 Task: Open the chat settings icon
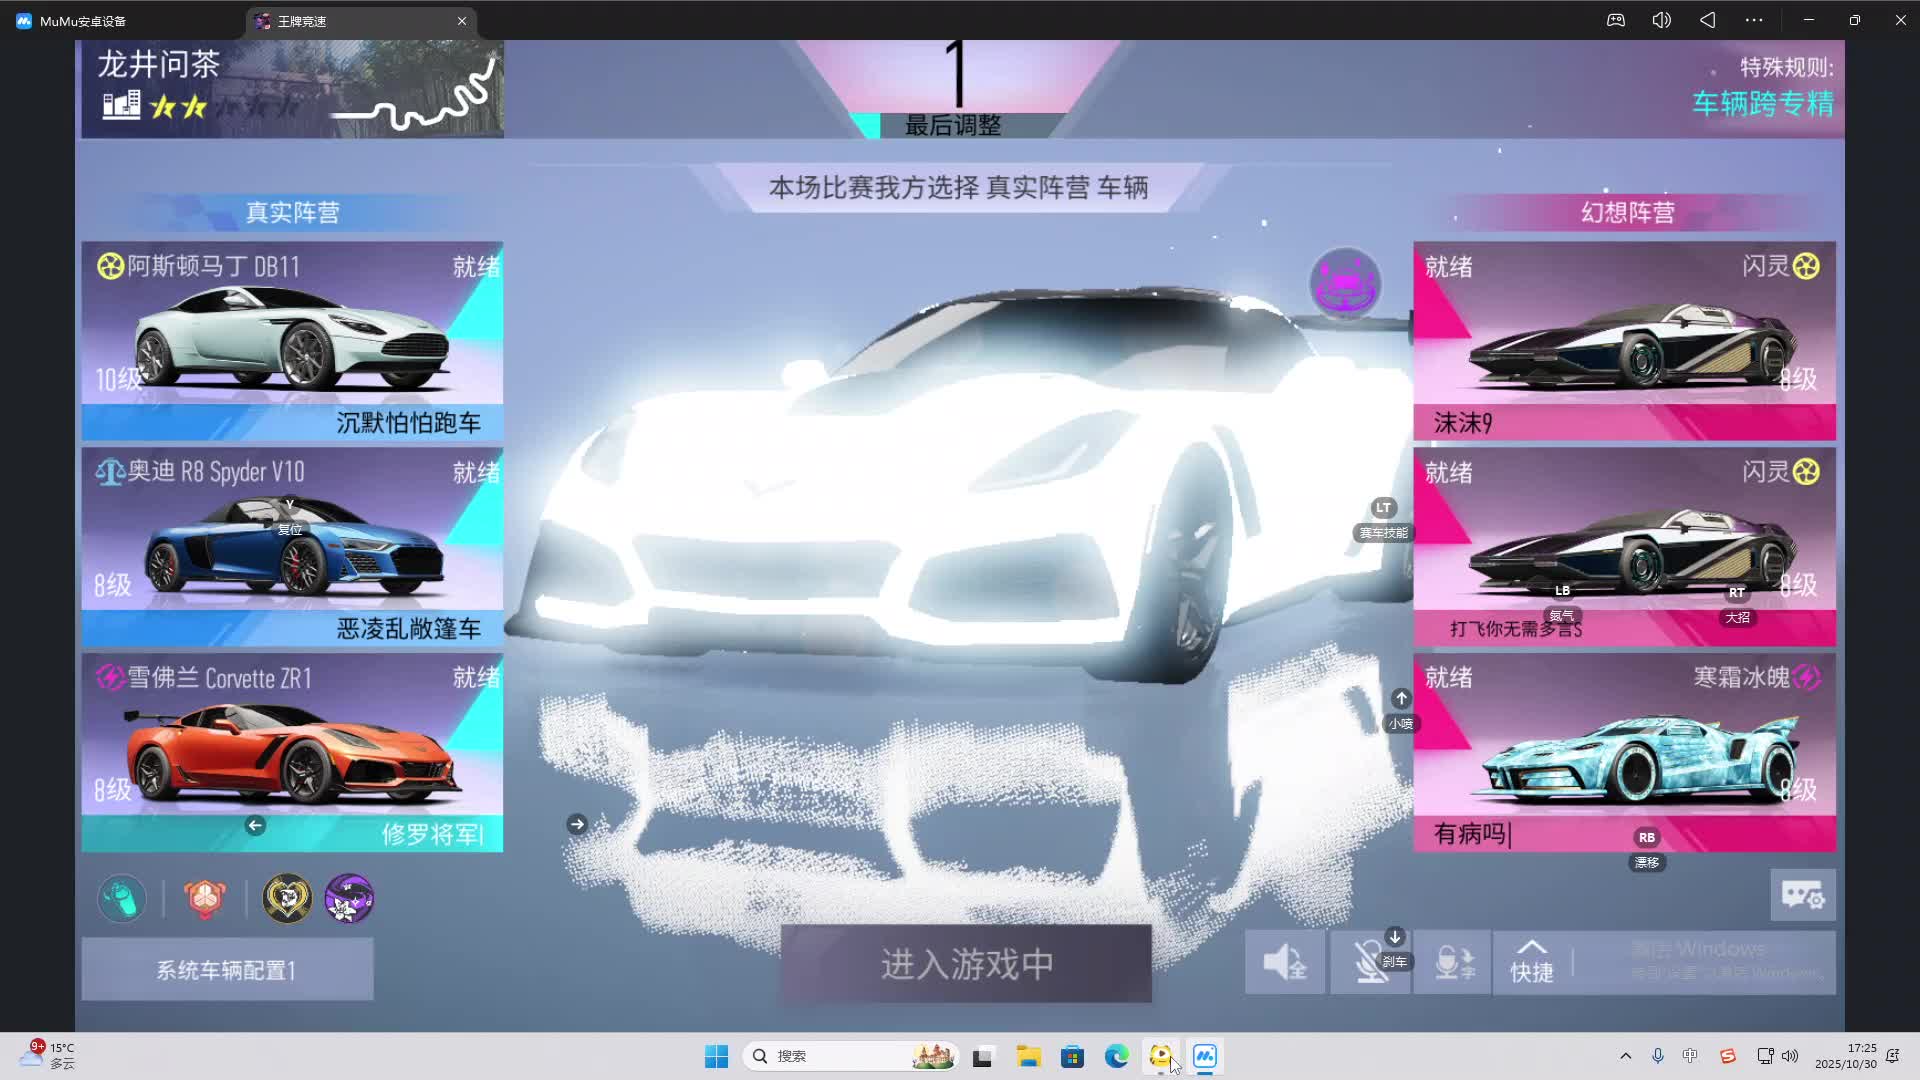point(1802,895)
